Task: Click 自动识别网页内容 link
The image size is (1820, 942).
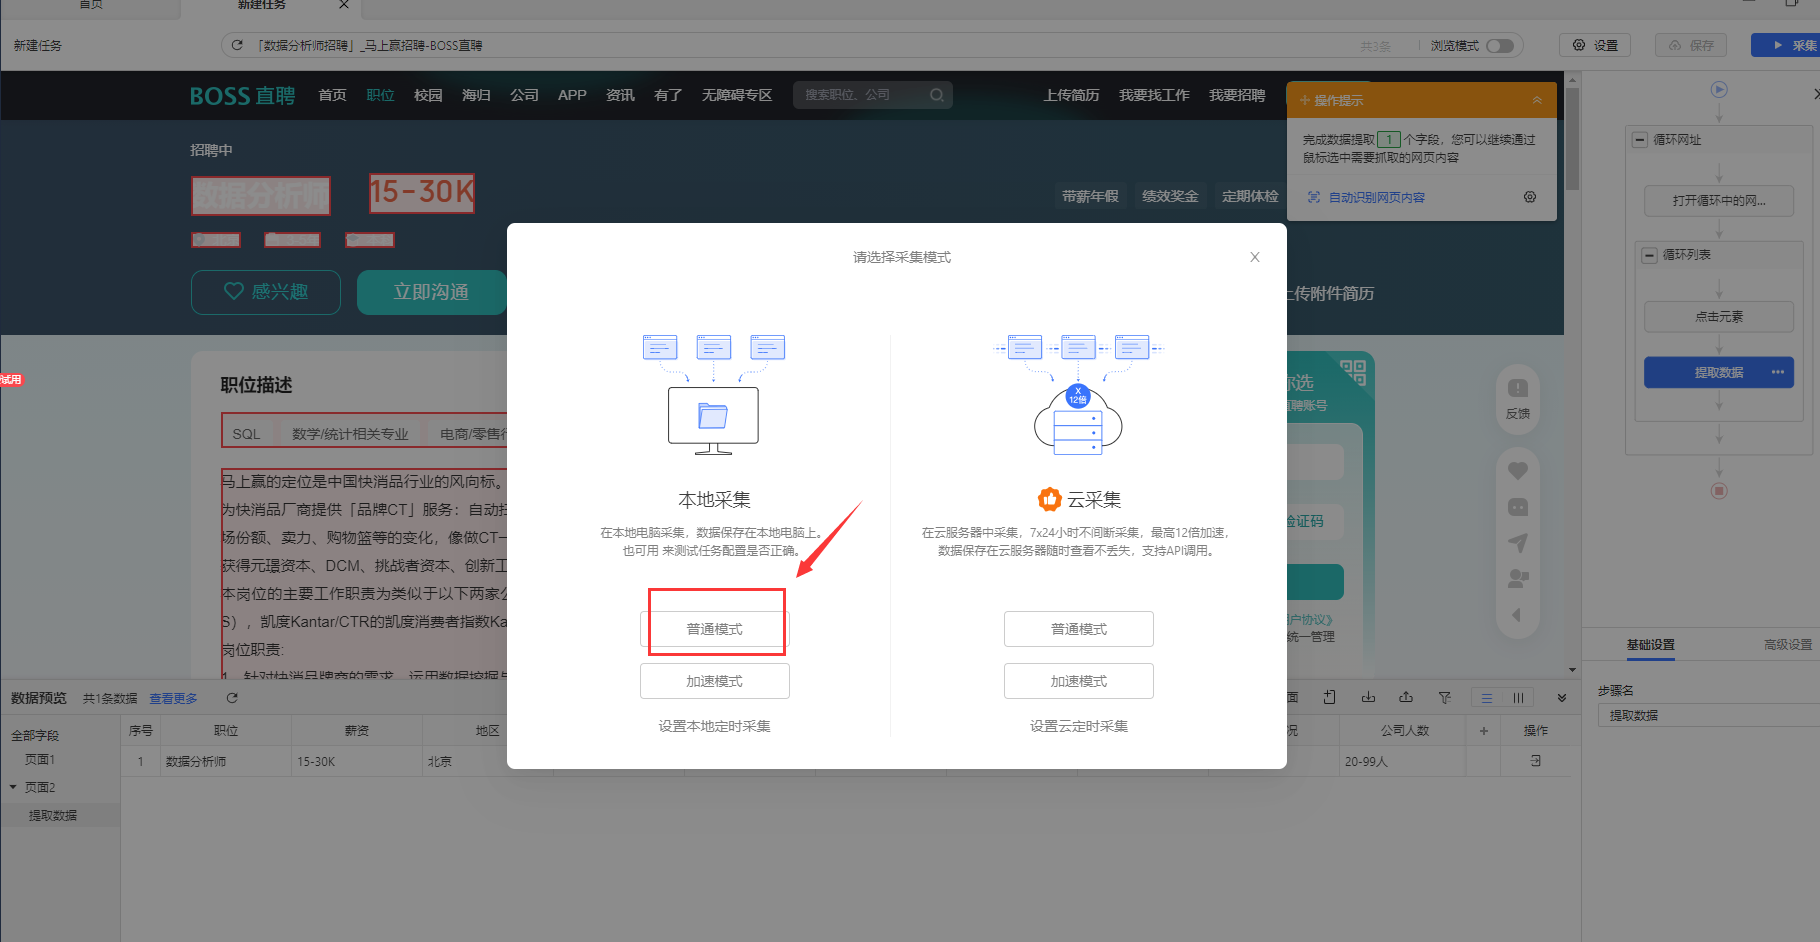Action: tap(1376, 198)
